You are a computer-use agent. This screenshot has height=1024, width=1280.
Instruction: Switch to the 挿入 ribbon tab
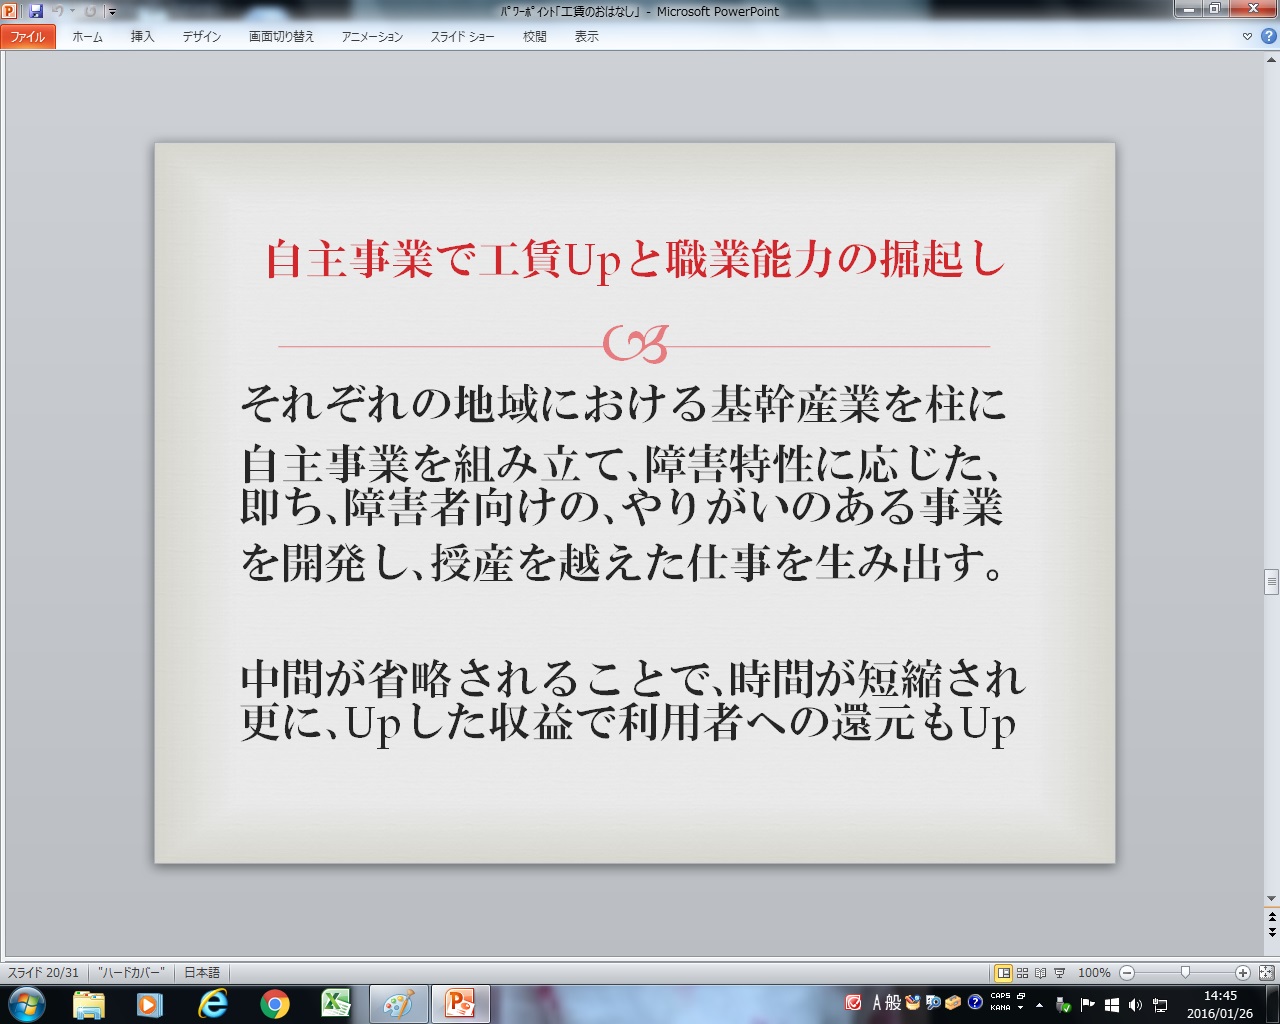[143, 36]
